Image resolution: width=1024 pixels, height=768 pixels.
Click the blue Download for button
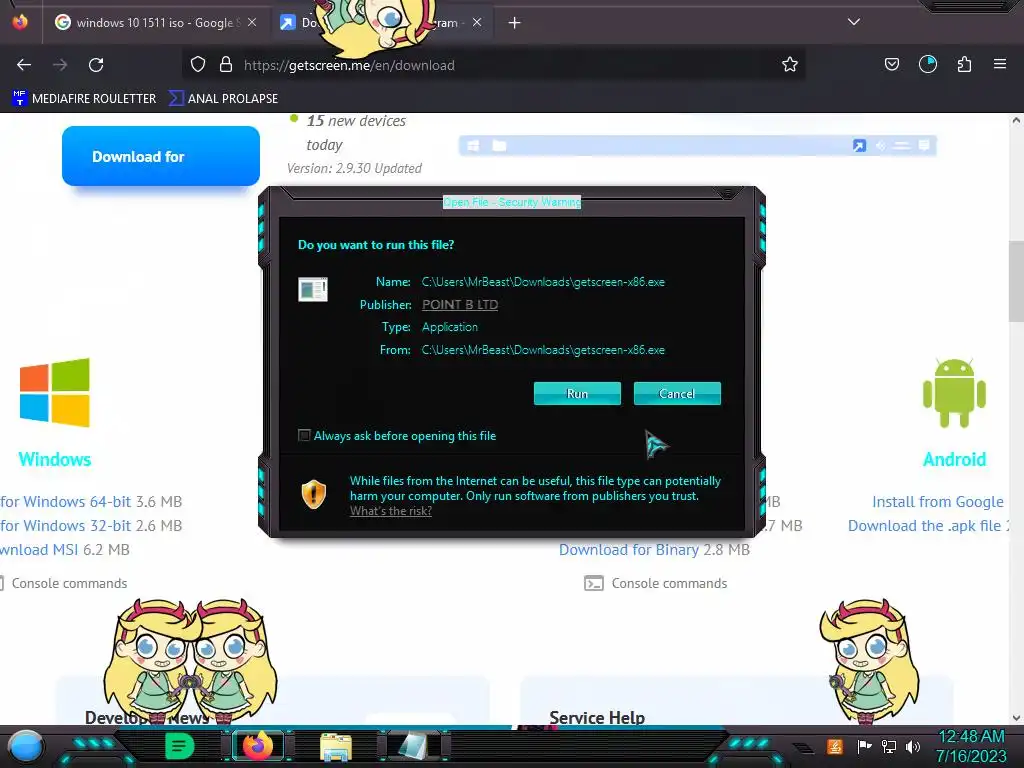point(161,156)
